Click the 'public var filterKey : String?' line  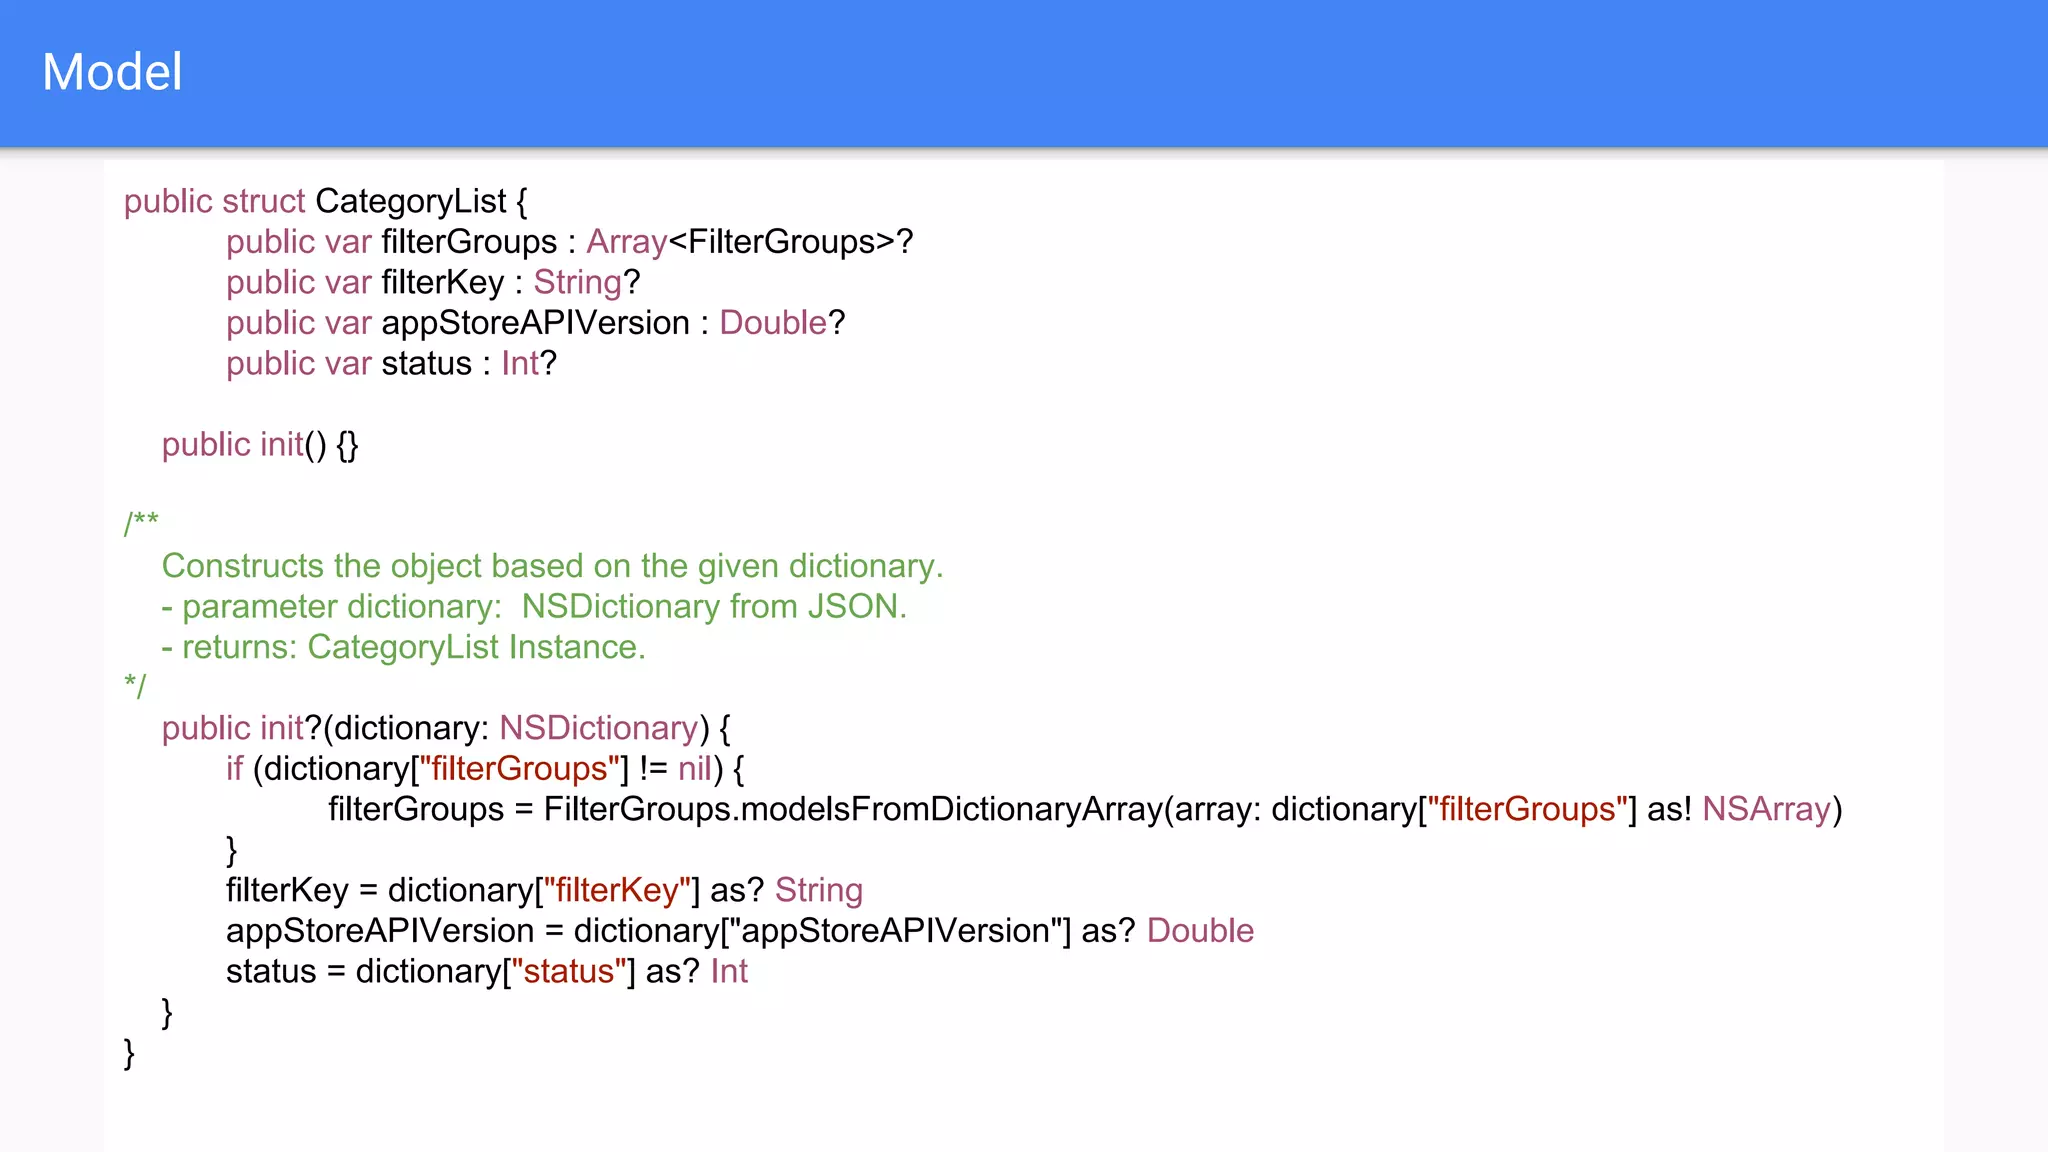(x=432, y=282)
